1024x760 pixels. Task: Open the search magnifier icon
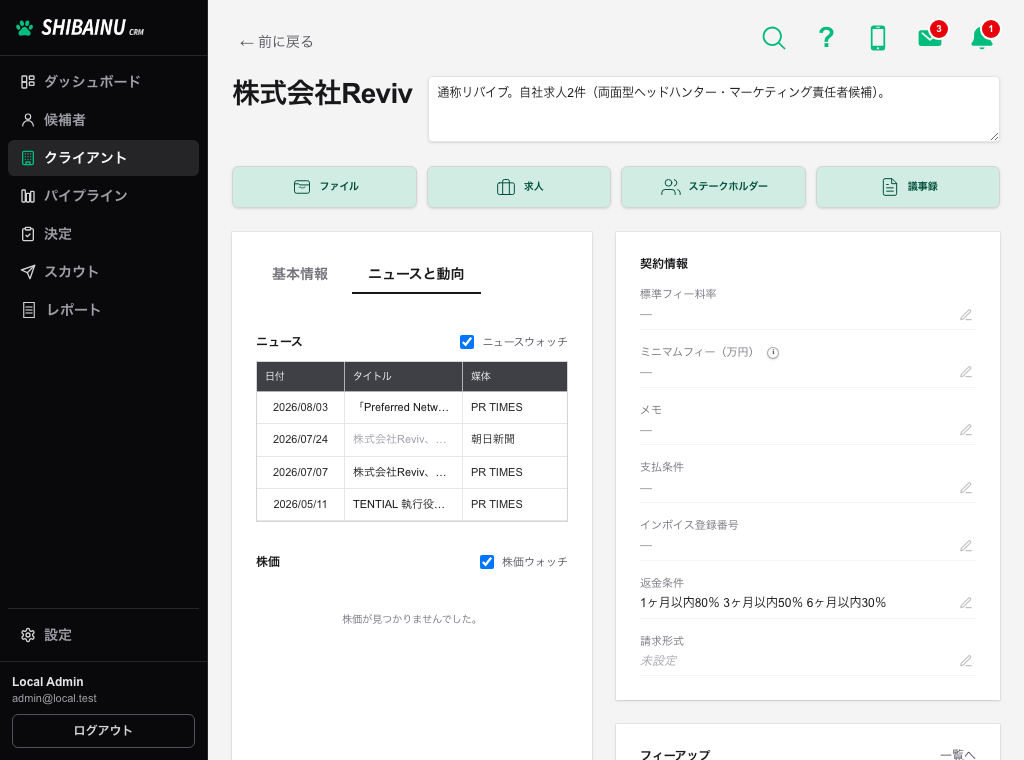click(x=773, y=38)
